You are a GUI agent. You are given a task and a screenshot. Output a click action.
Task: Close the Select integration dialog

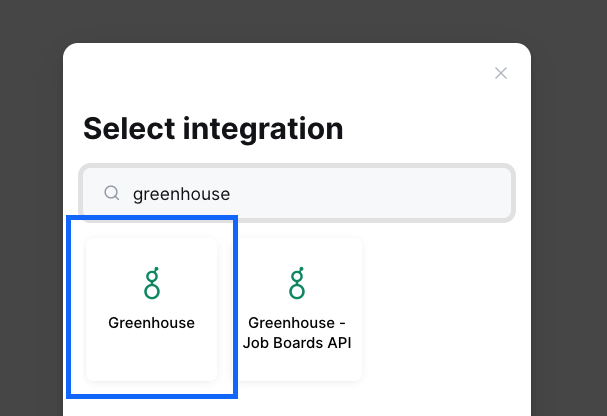tap(501, 73)
